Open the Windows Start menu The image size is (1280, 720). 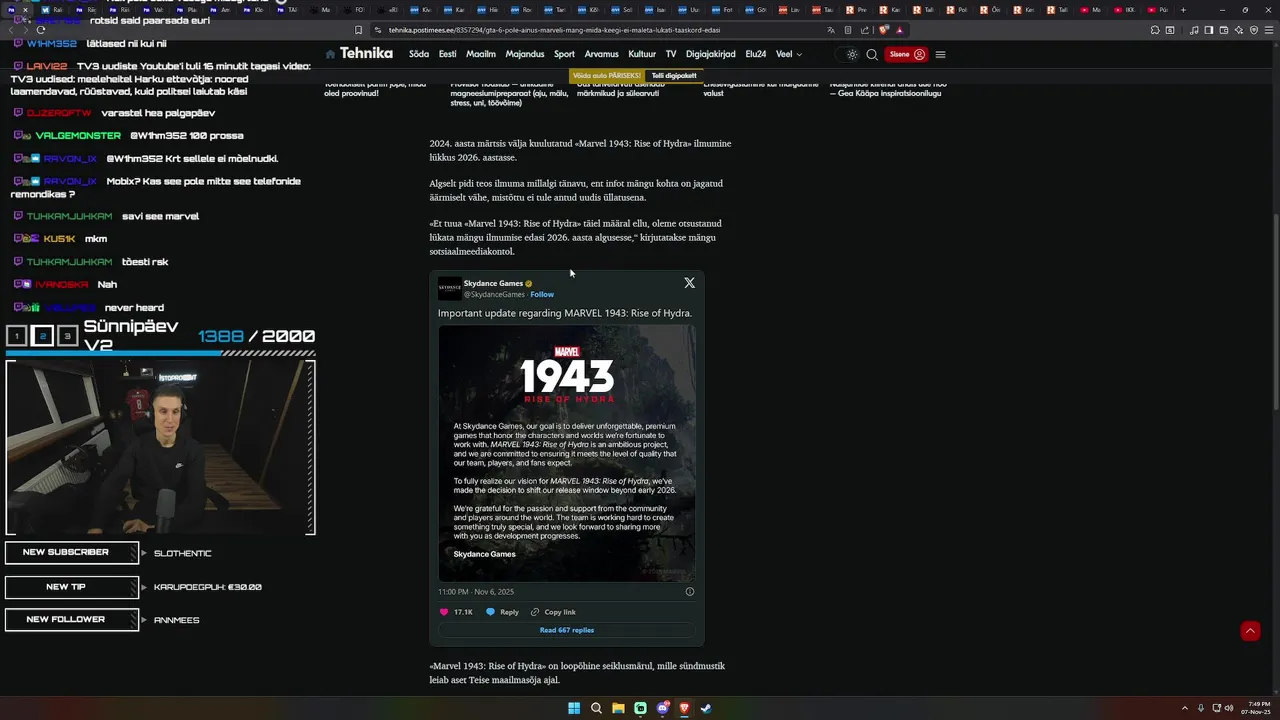coord(574,708)
